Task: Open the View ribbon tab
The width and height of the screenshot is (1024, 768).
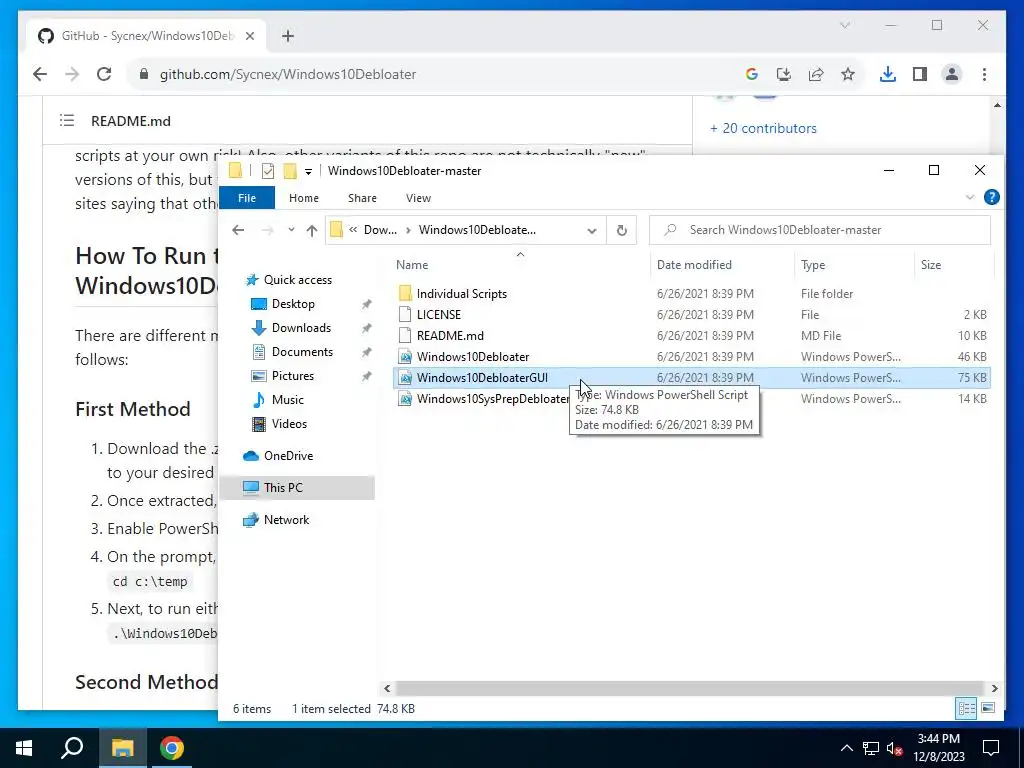Action: click(418, 198)
